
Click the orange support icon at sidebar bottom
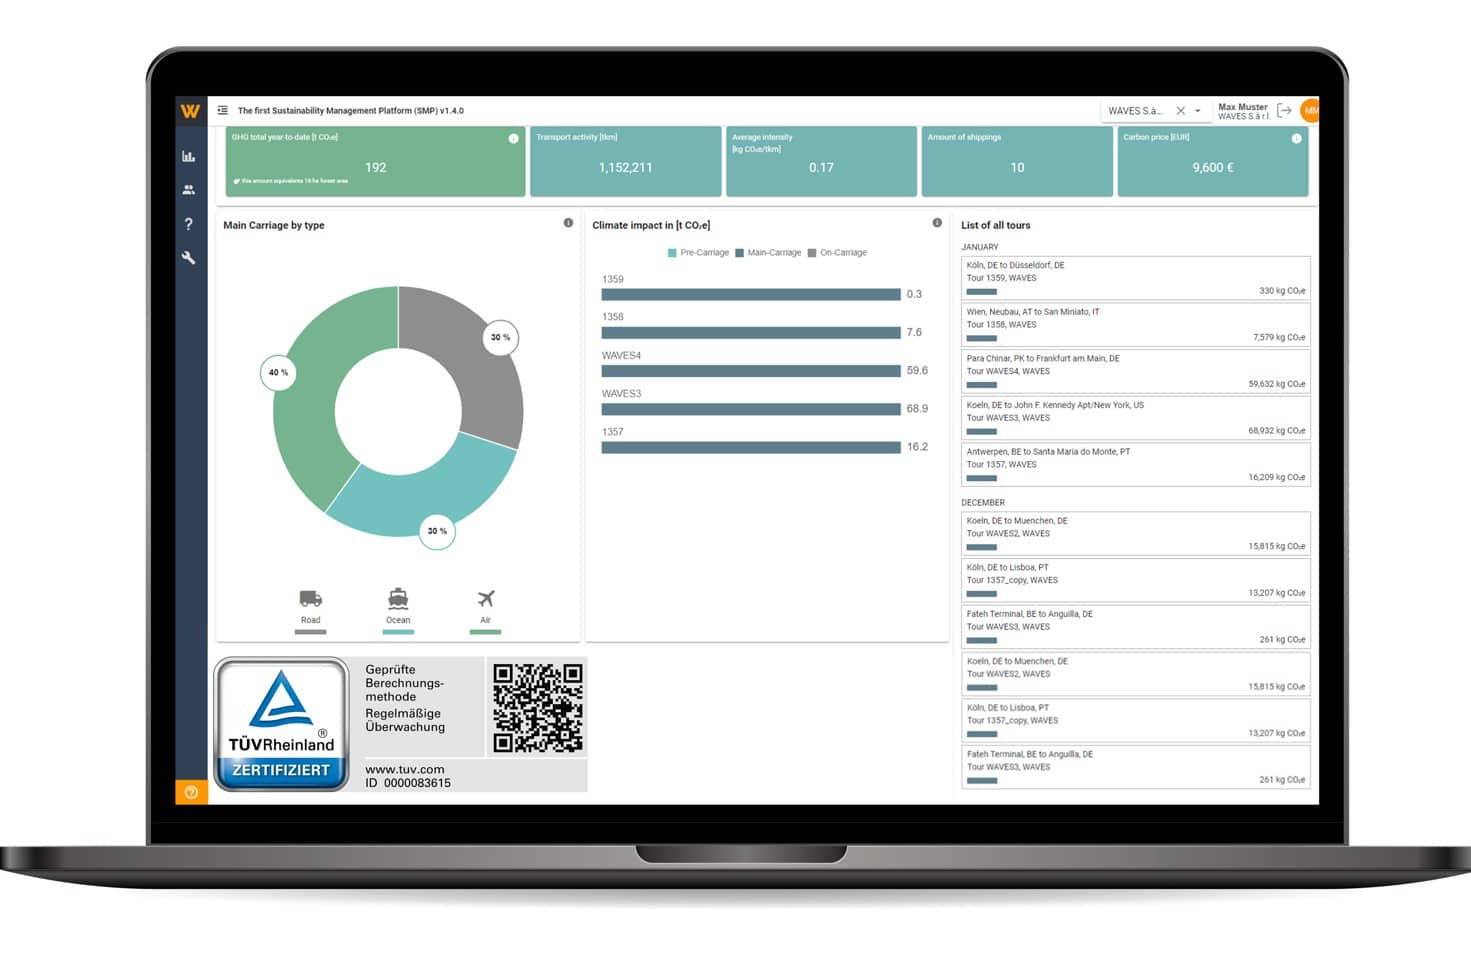point(191,792)
